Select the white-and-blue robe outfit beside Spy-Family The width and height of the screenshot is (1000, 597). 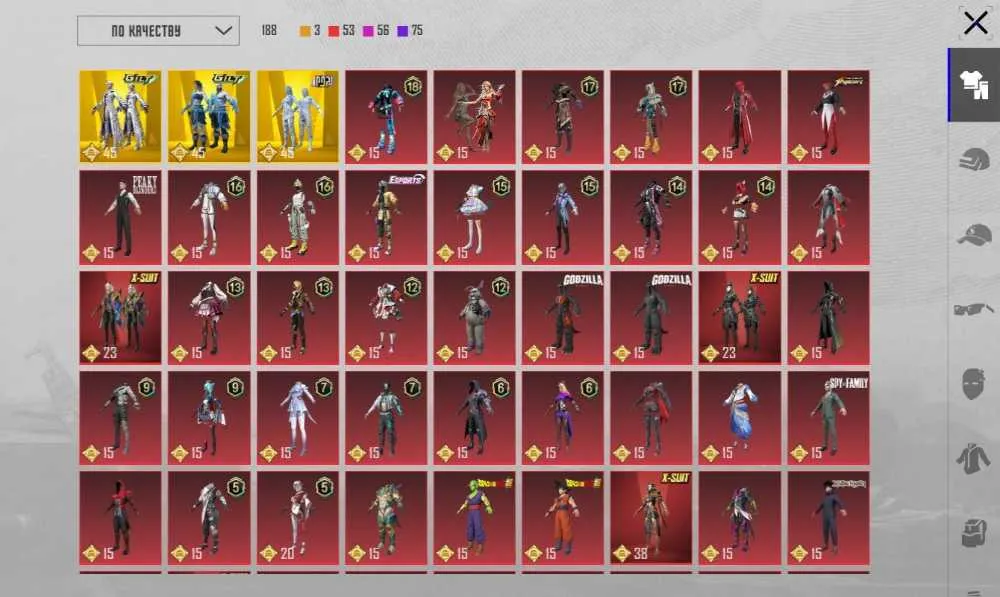click(740, 418)
